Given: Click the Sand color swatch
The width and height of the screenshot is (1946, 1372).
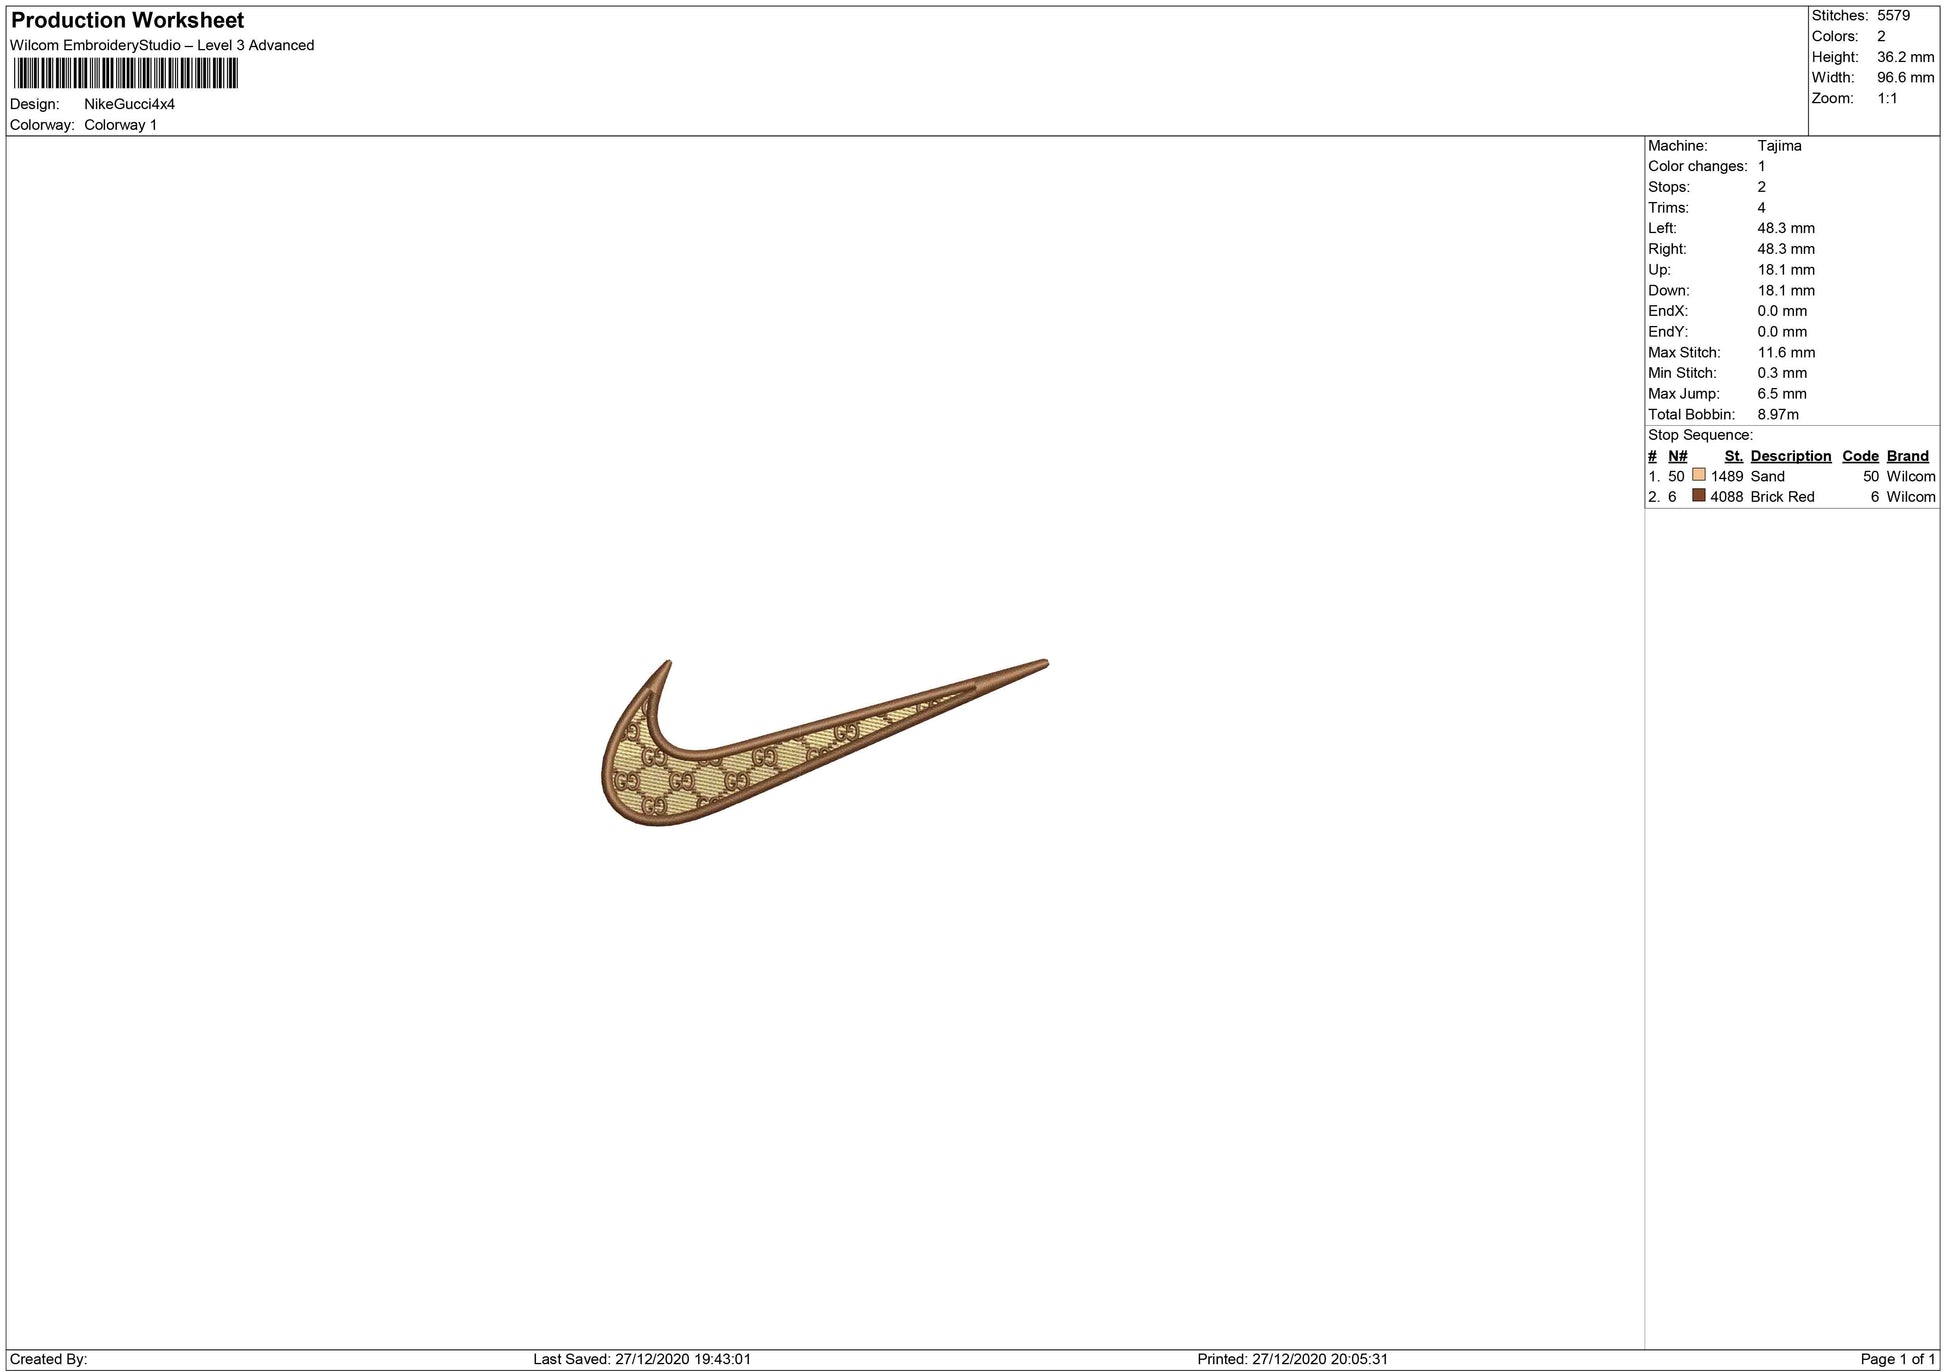Looking at the screenshot, I should coord(1698,475).
